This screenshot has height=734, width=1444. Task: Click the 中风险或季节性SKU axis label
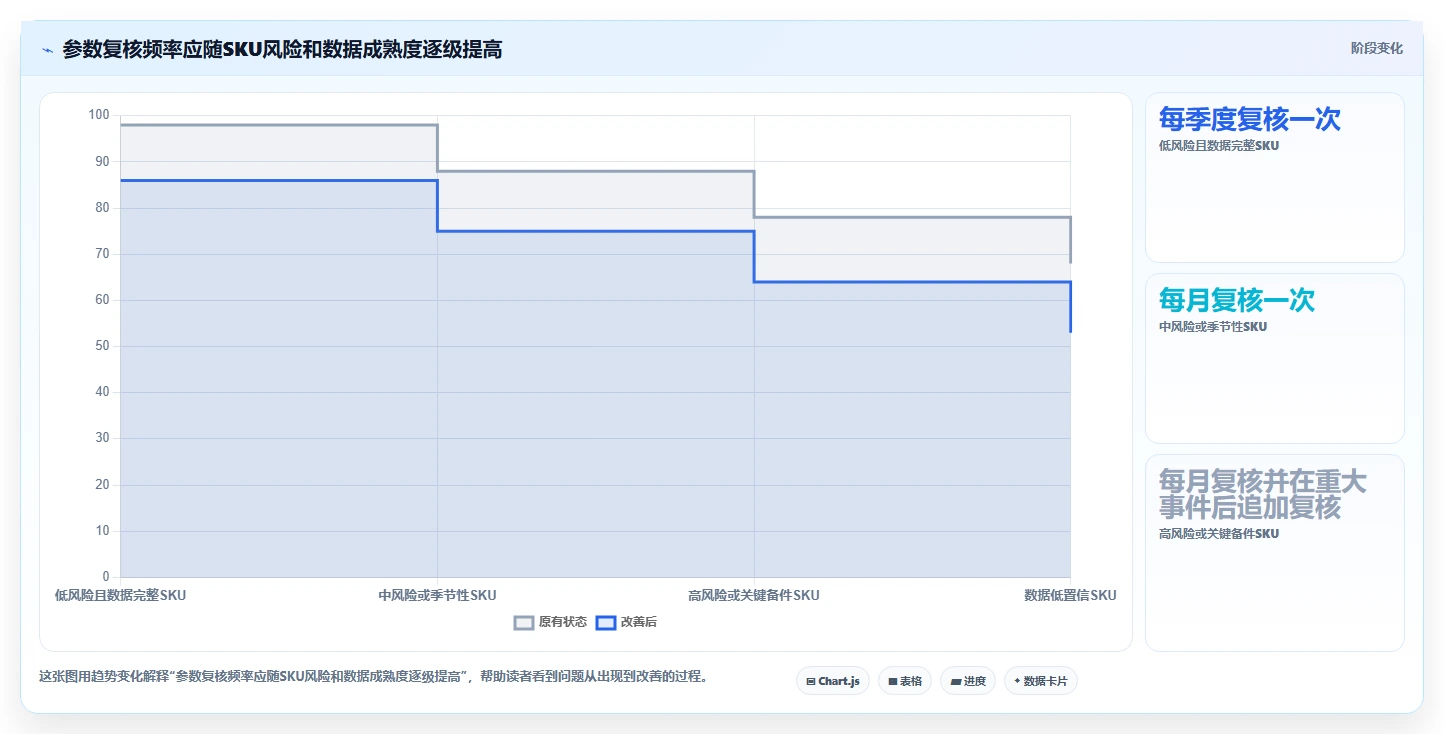pos(437,595)
